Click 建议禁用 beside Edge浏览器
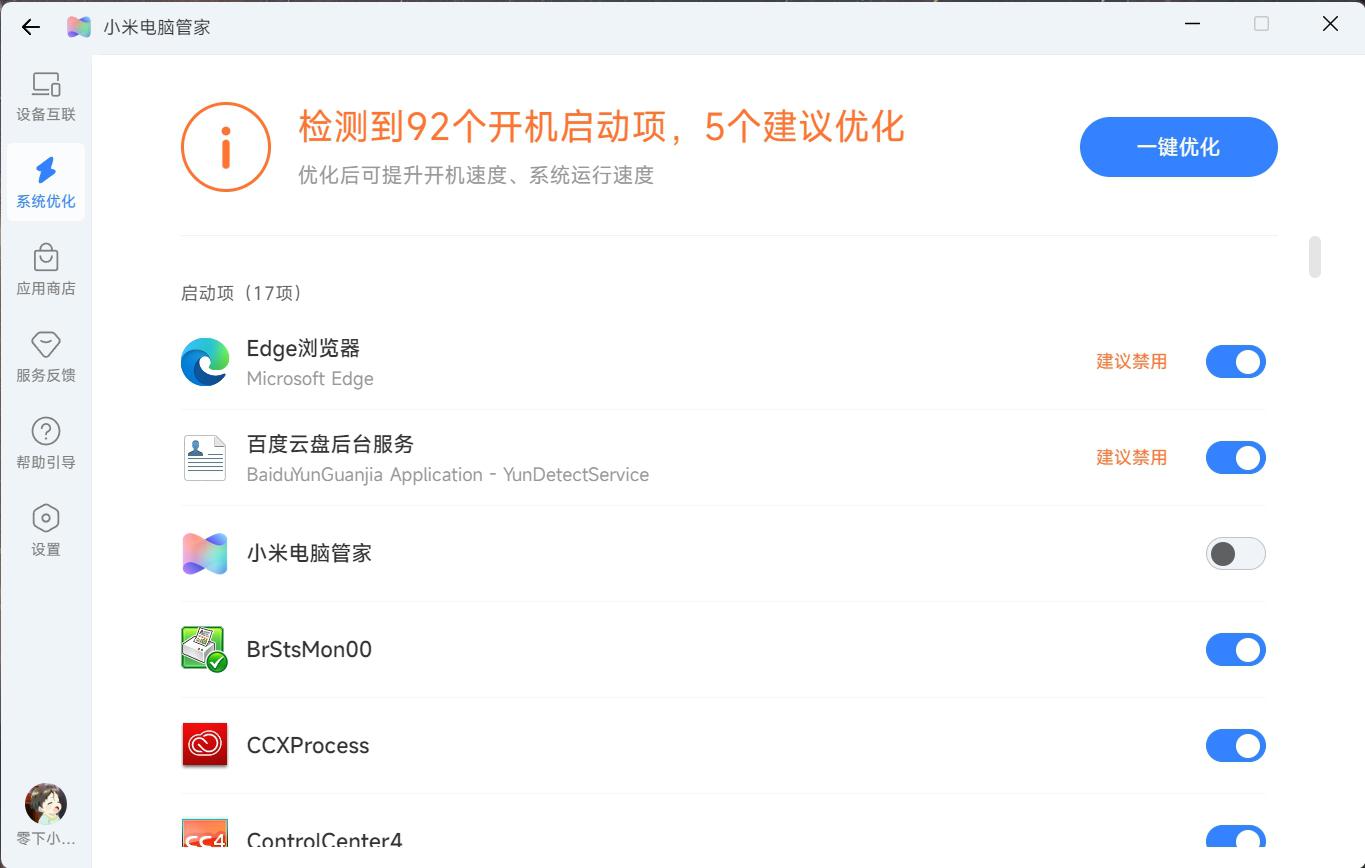Viewport: 1365px width, 868px height. pos(1132,362)
